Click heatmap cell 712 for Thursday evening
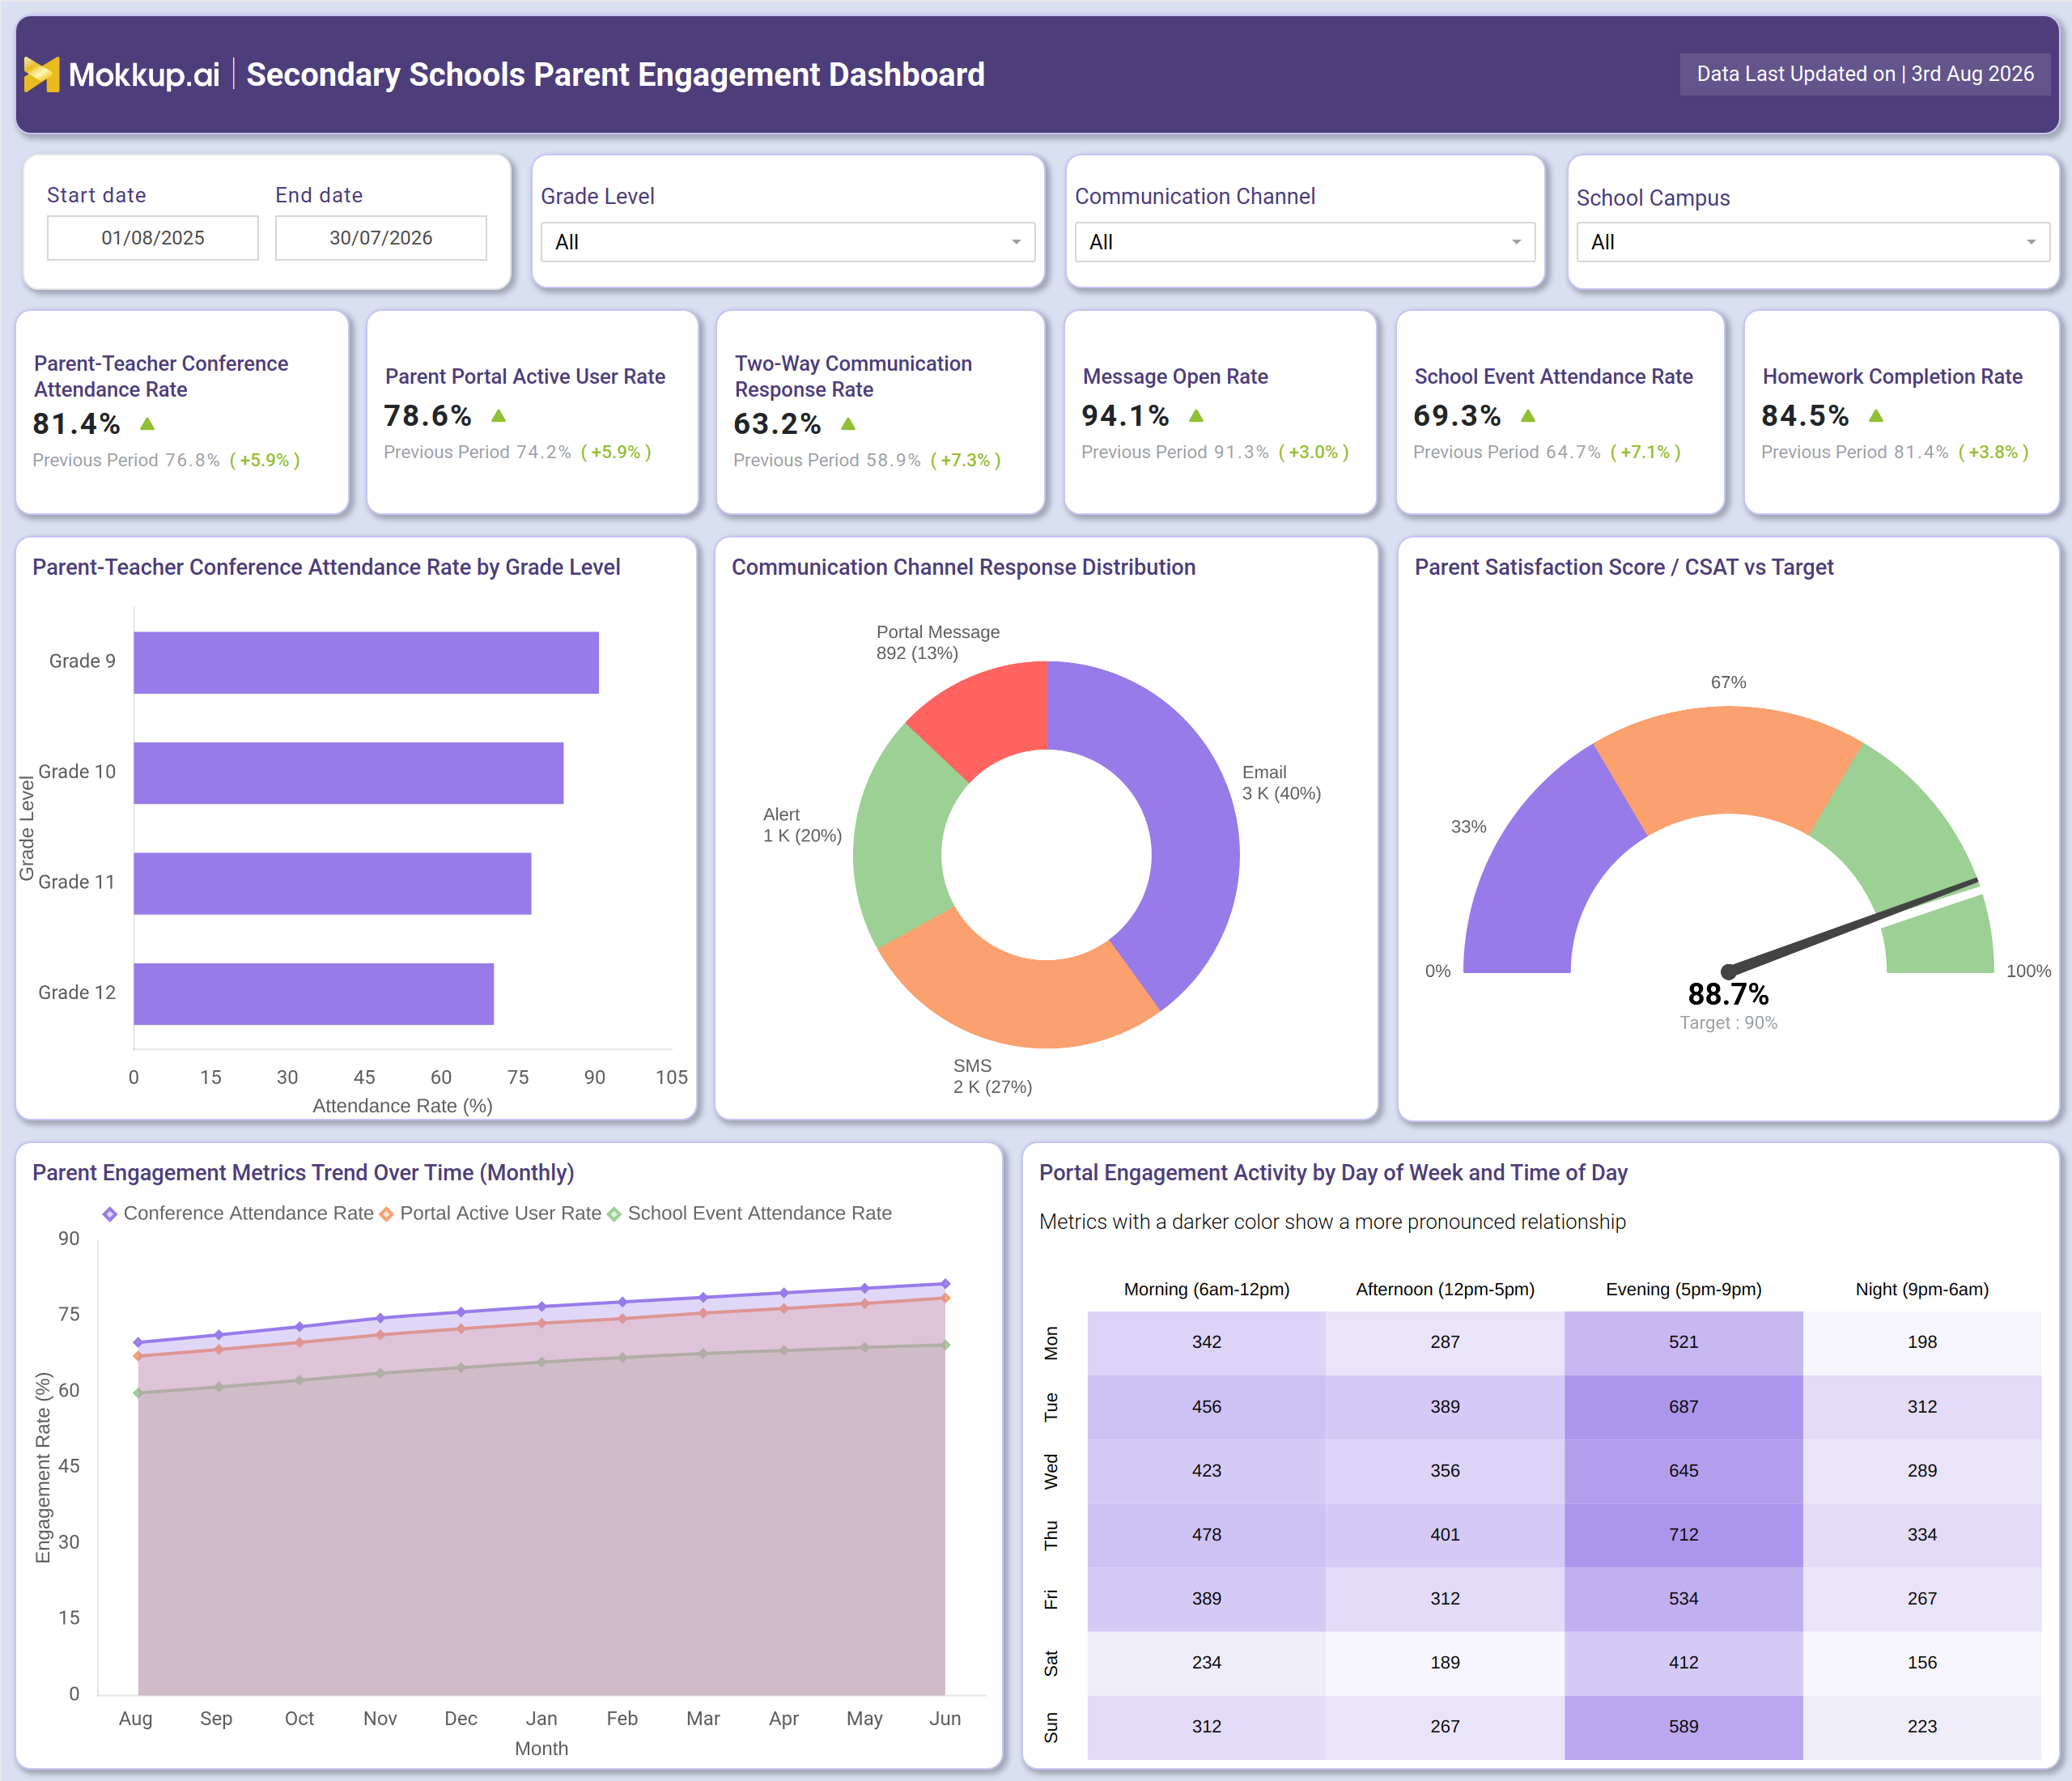The image size is (2072, 1781). 1683,1535
